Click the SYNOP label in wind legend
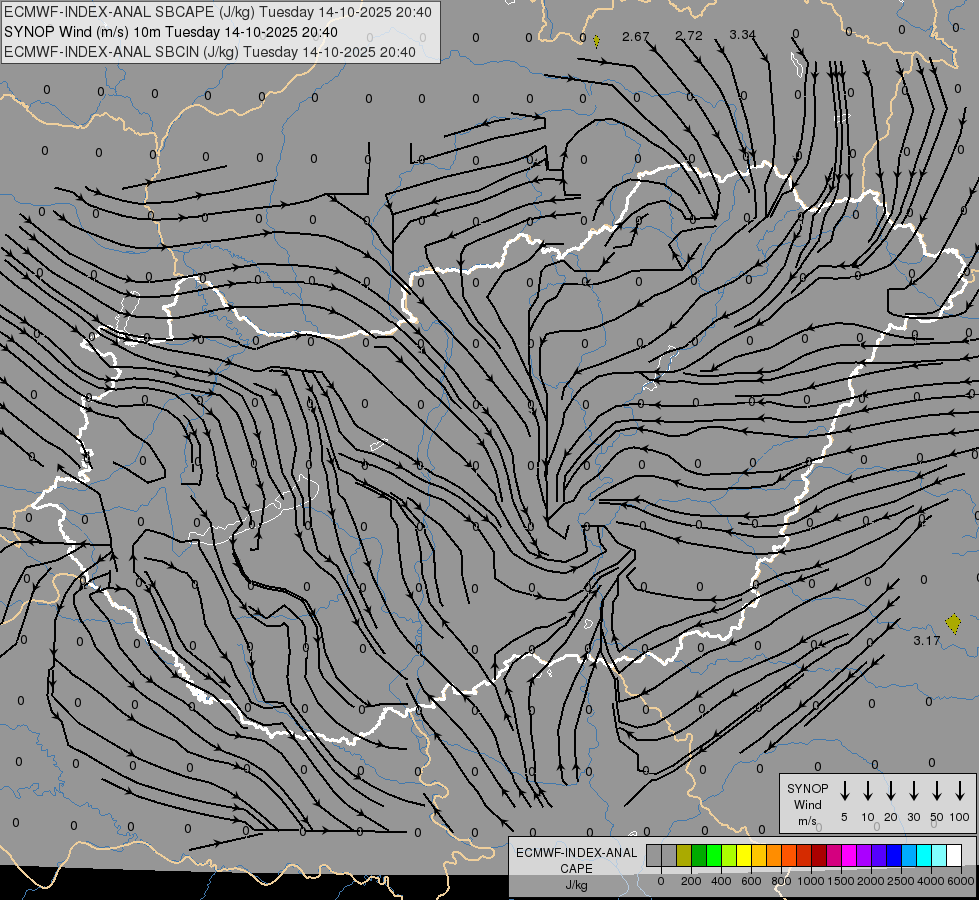Screen dimensions: 979x900 807,789
